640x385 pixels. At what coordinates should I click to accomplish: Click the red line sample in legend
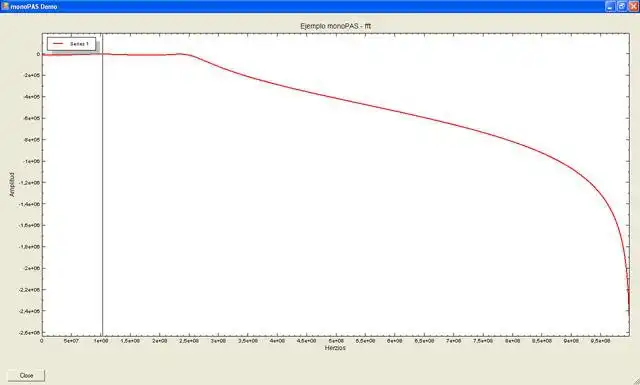pyautogui.click(x=58, y=44)
